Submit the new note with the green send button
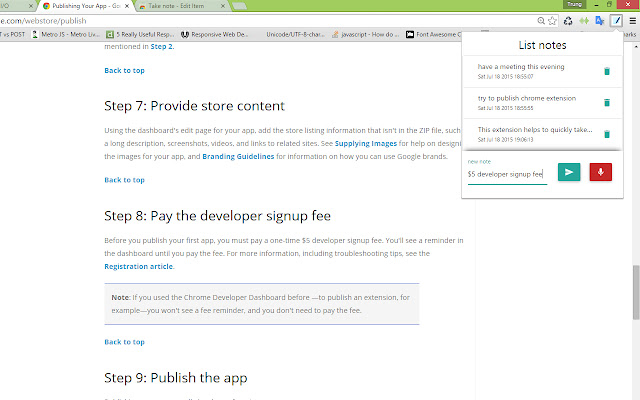This screenshot has height=400, width=640. click(x=569, y=172)
